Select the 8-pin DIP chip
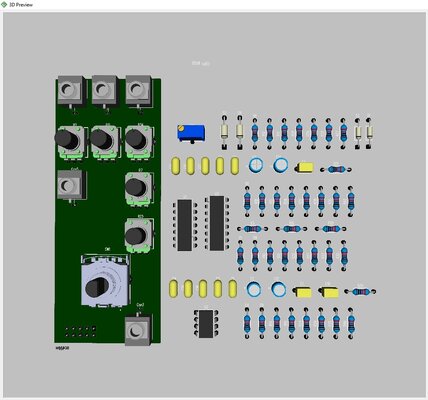428x400 pixels. click(x=206, y=323)
